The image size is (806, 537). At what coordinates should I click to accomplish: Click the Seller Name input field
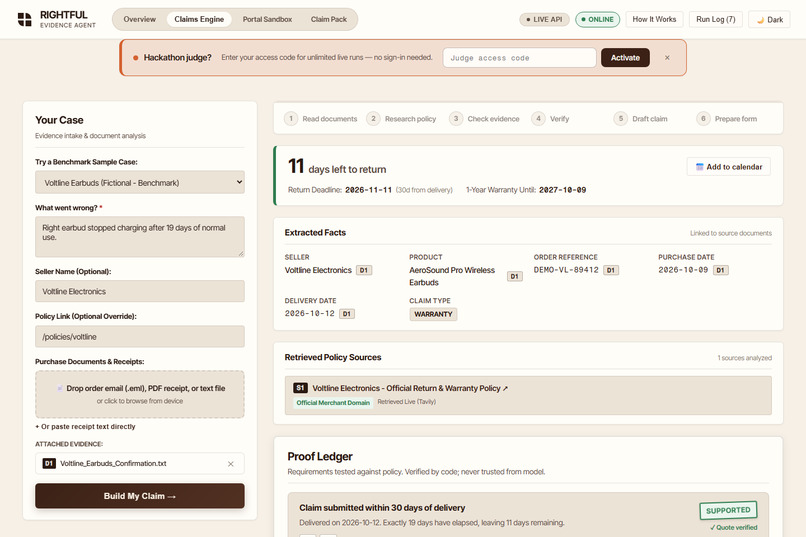coord(140,291)
